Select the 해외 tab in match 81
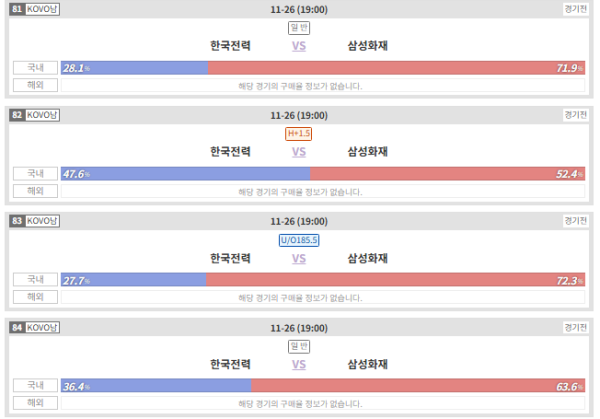600x419 pixels. pyautogui.click(x=35, y=85)
